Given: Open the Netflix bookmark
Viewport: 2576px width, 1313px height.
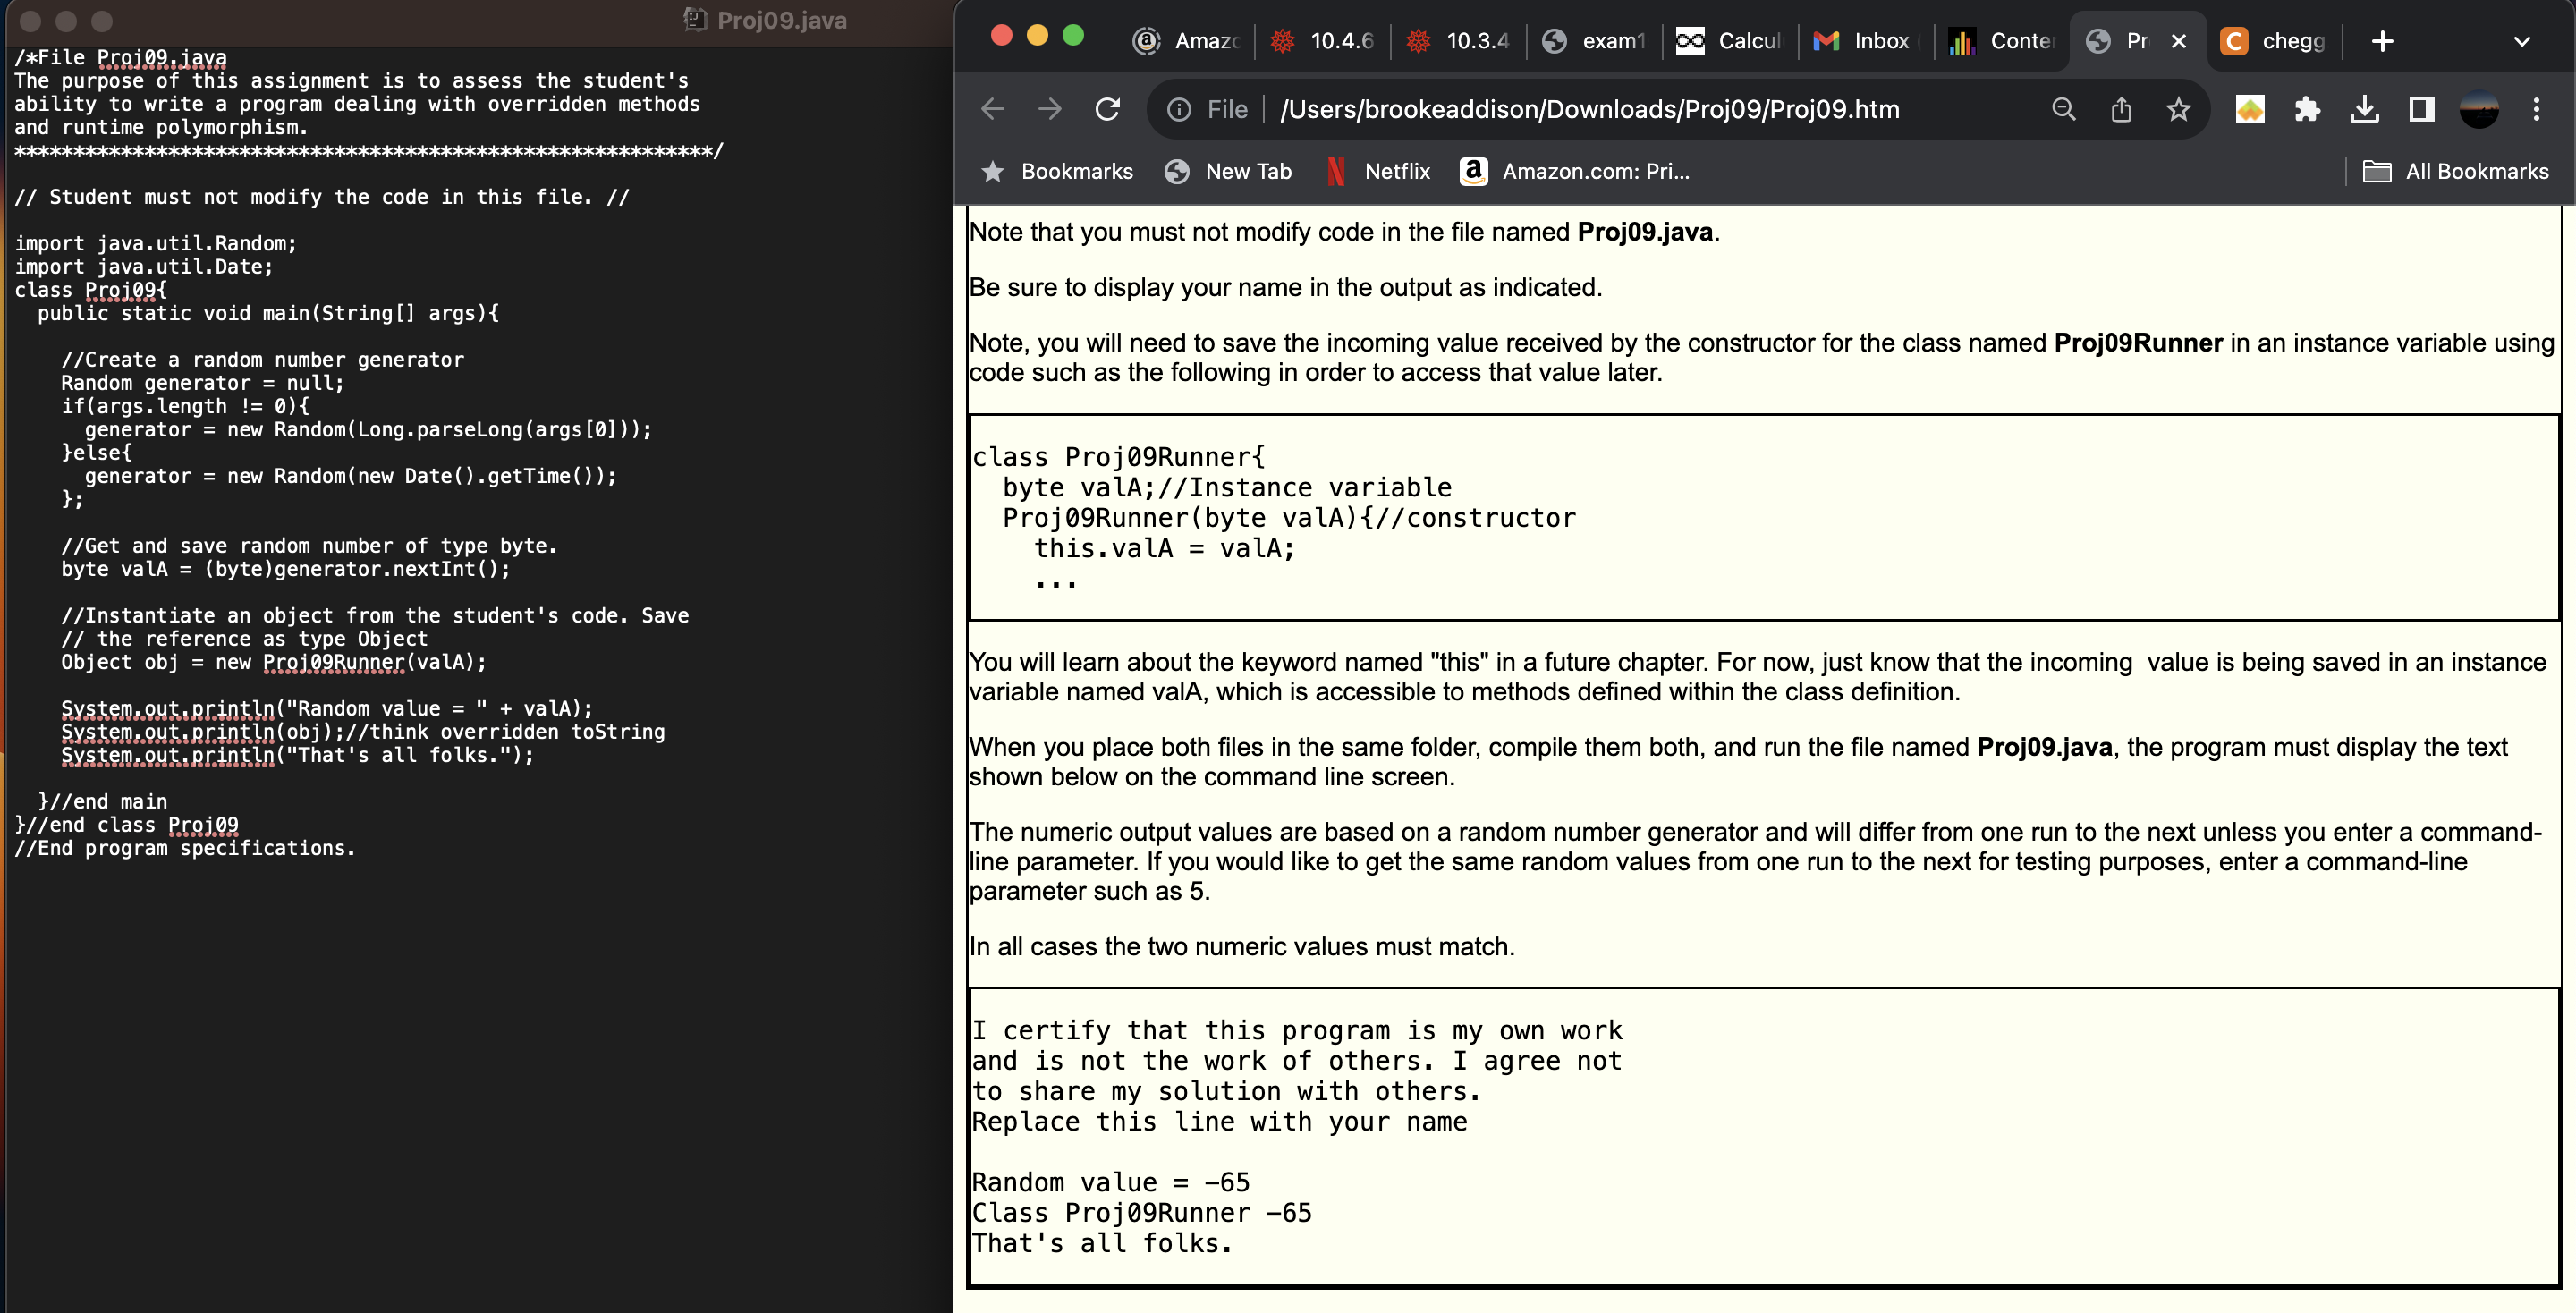Looking at the screenshot, I should (1378, 171).
